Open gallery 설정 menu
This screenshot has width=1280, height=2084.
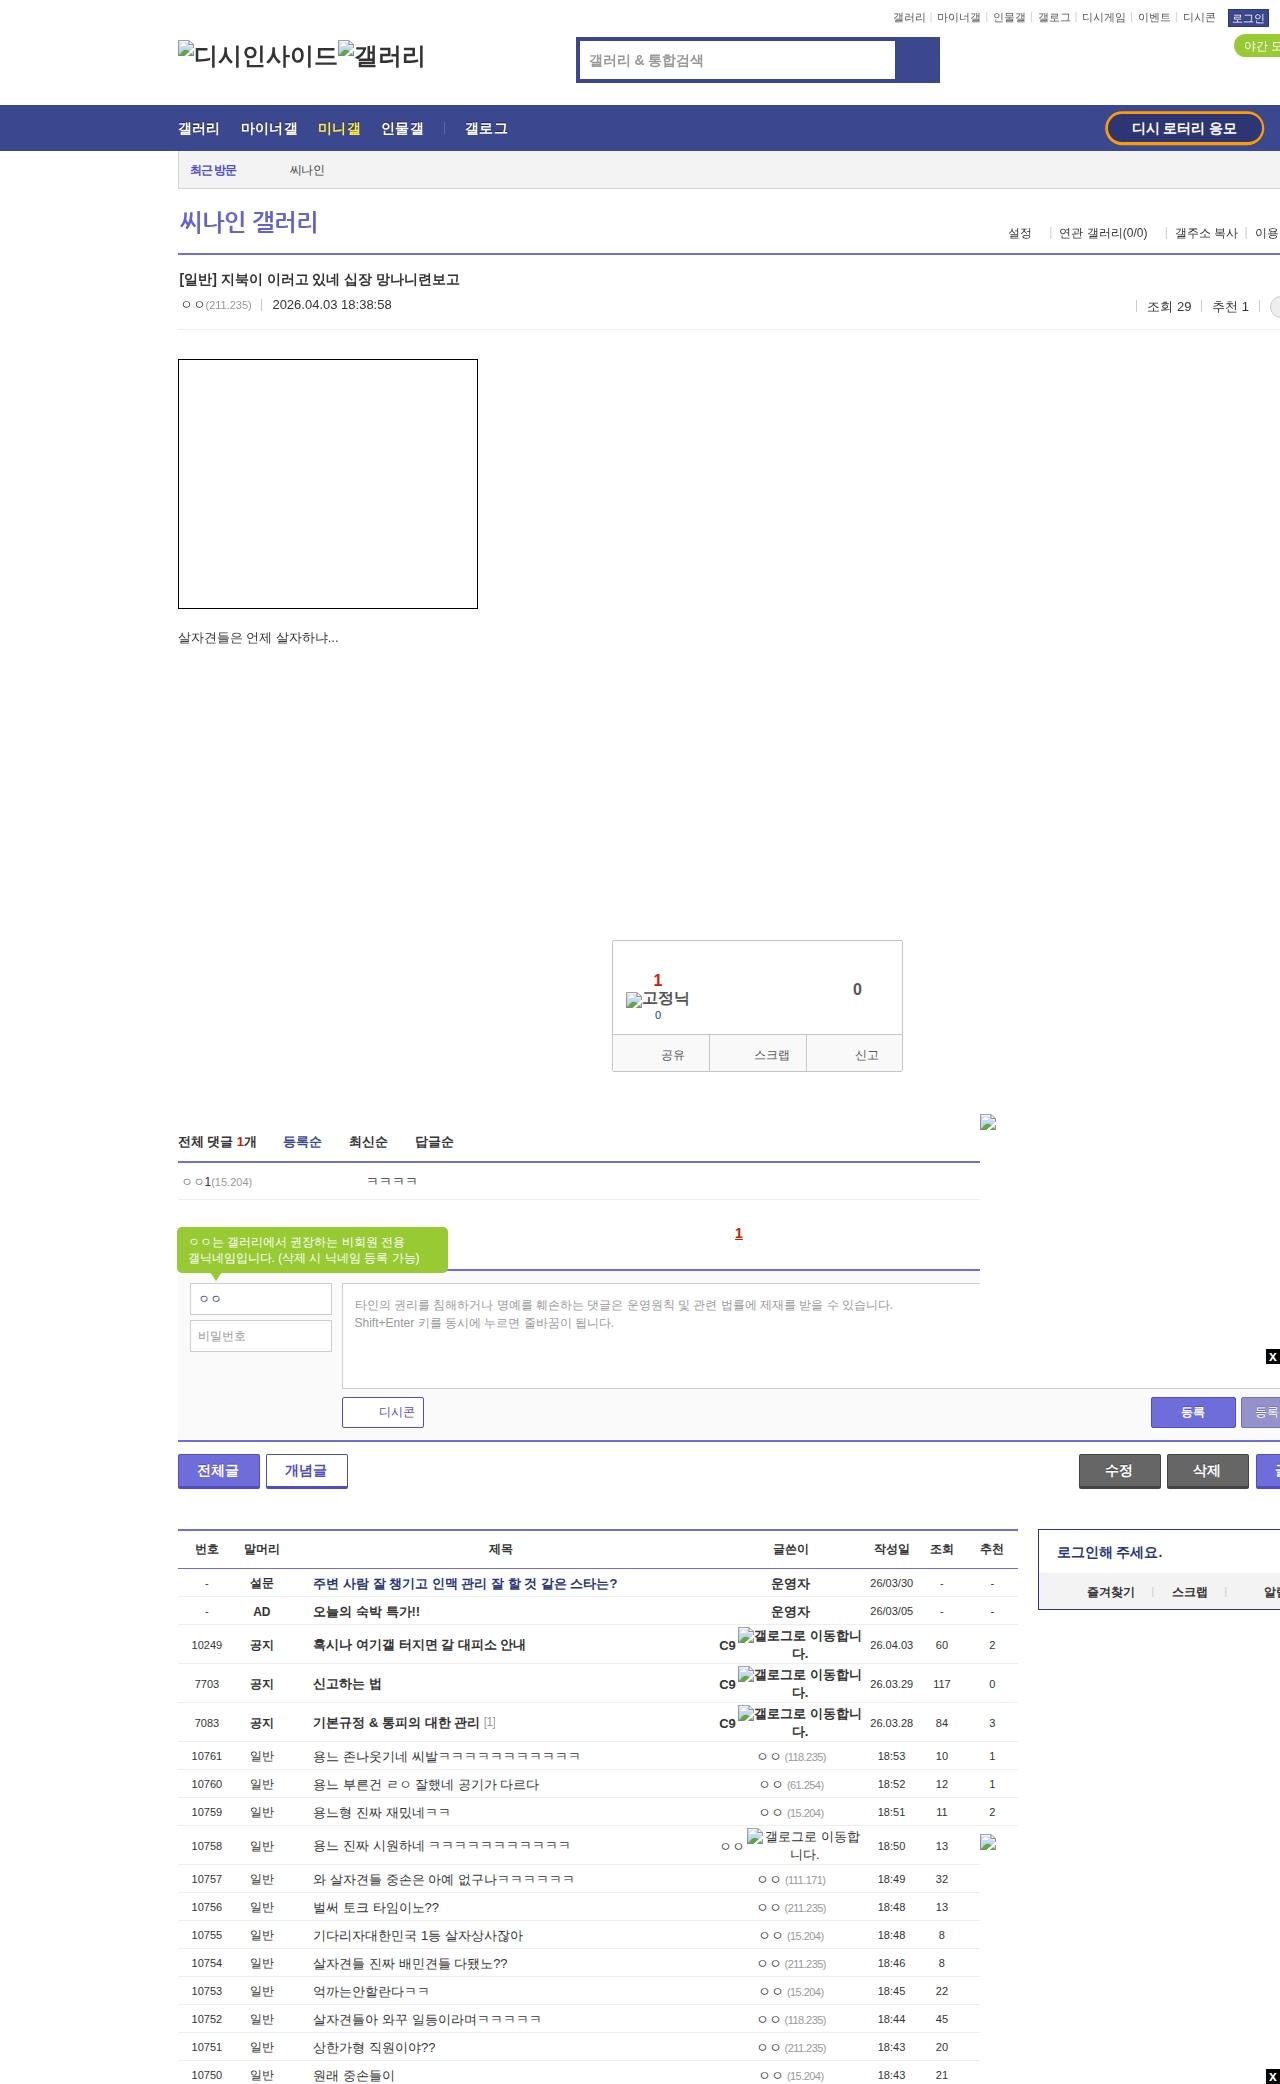tap(1019, 233)
